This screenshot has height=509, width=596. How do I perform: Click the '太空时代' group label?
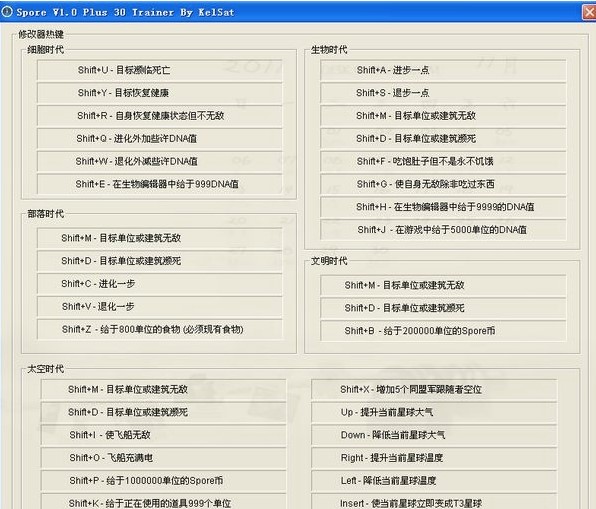pos(45,369)
